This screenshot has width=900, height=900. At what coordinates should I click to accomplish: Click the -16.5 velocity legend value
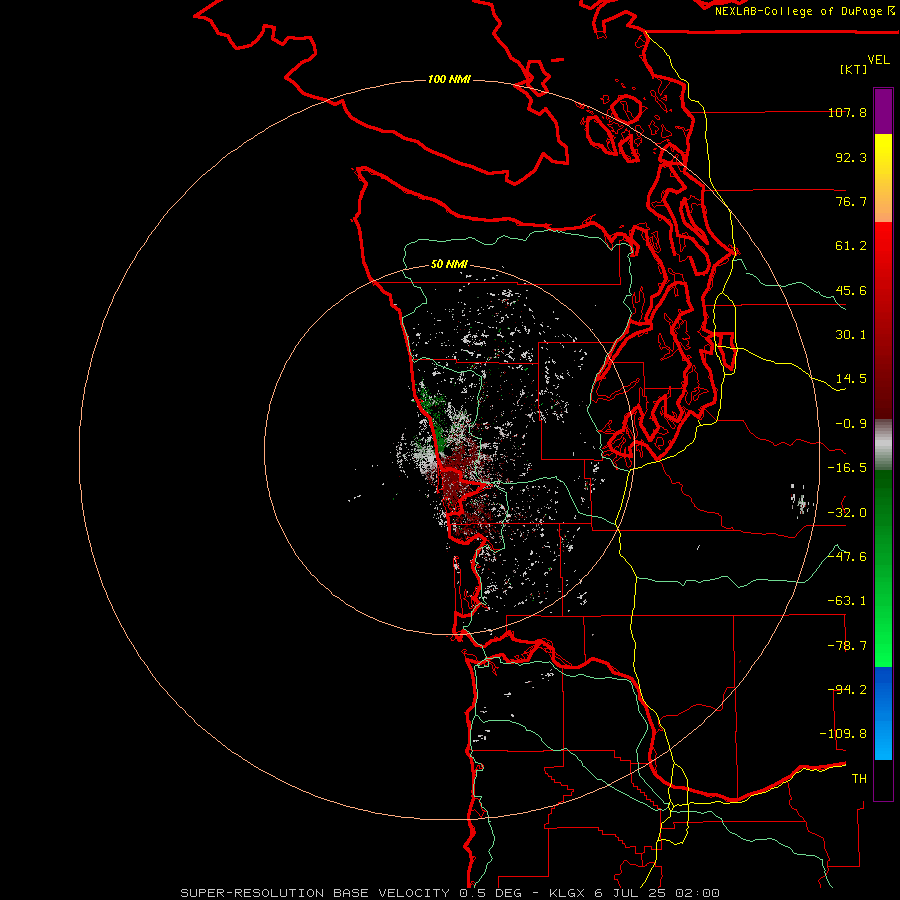tap(847, 468)
